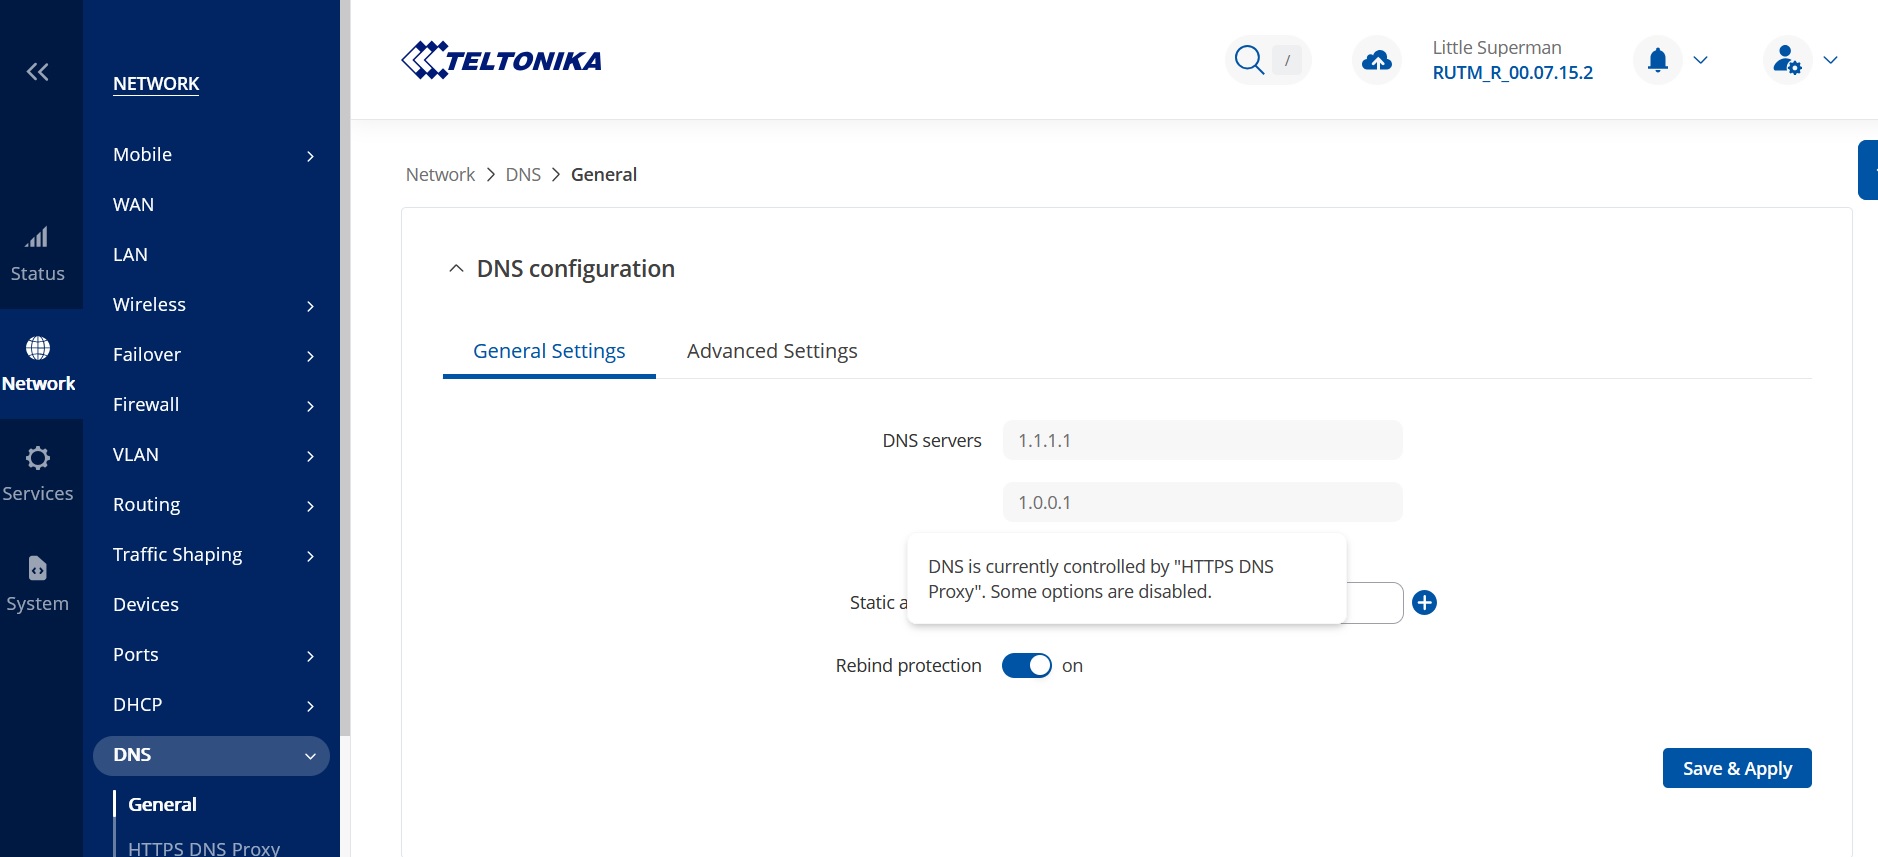Click the cloud upload firmware icon
The height and width of the screenshot is (857, 1878).
[1377, 61]
